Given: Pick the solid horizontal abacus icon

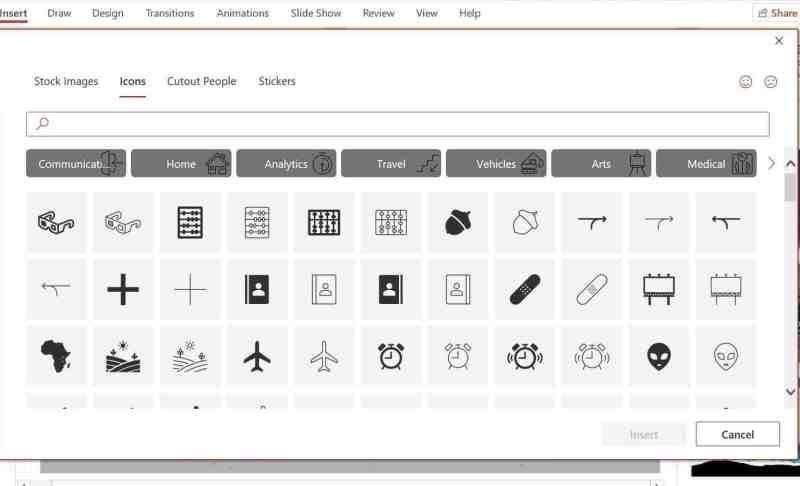Looking at the screenshot, I should pyautogui.click(x=190, y=222).
